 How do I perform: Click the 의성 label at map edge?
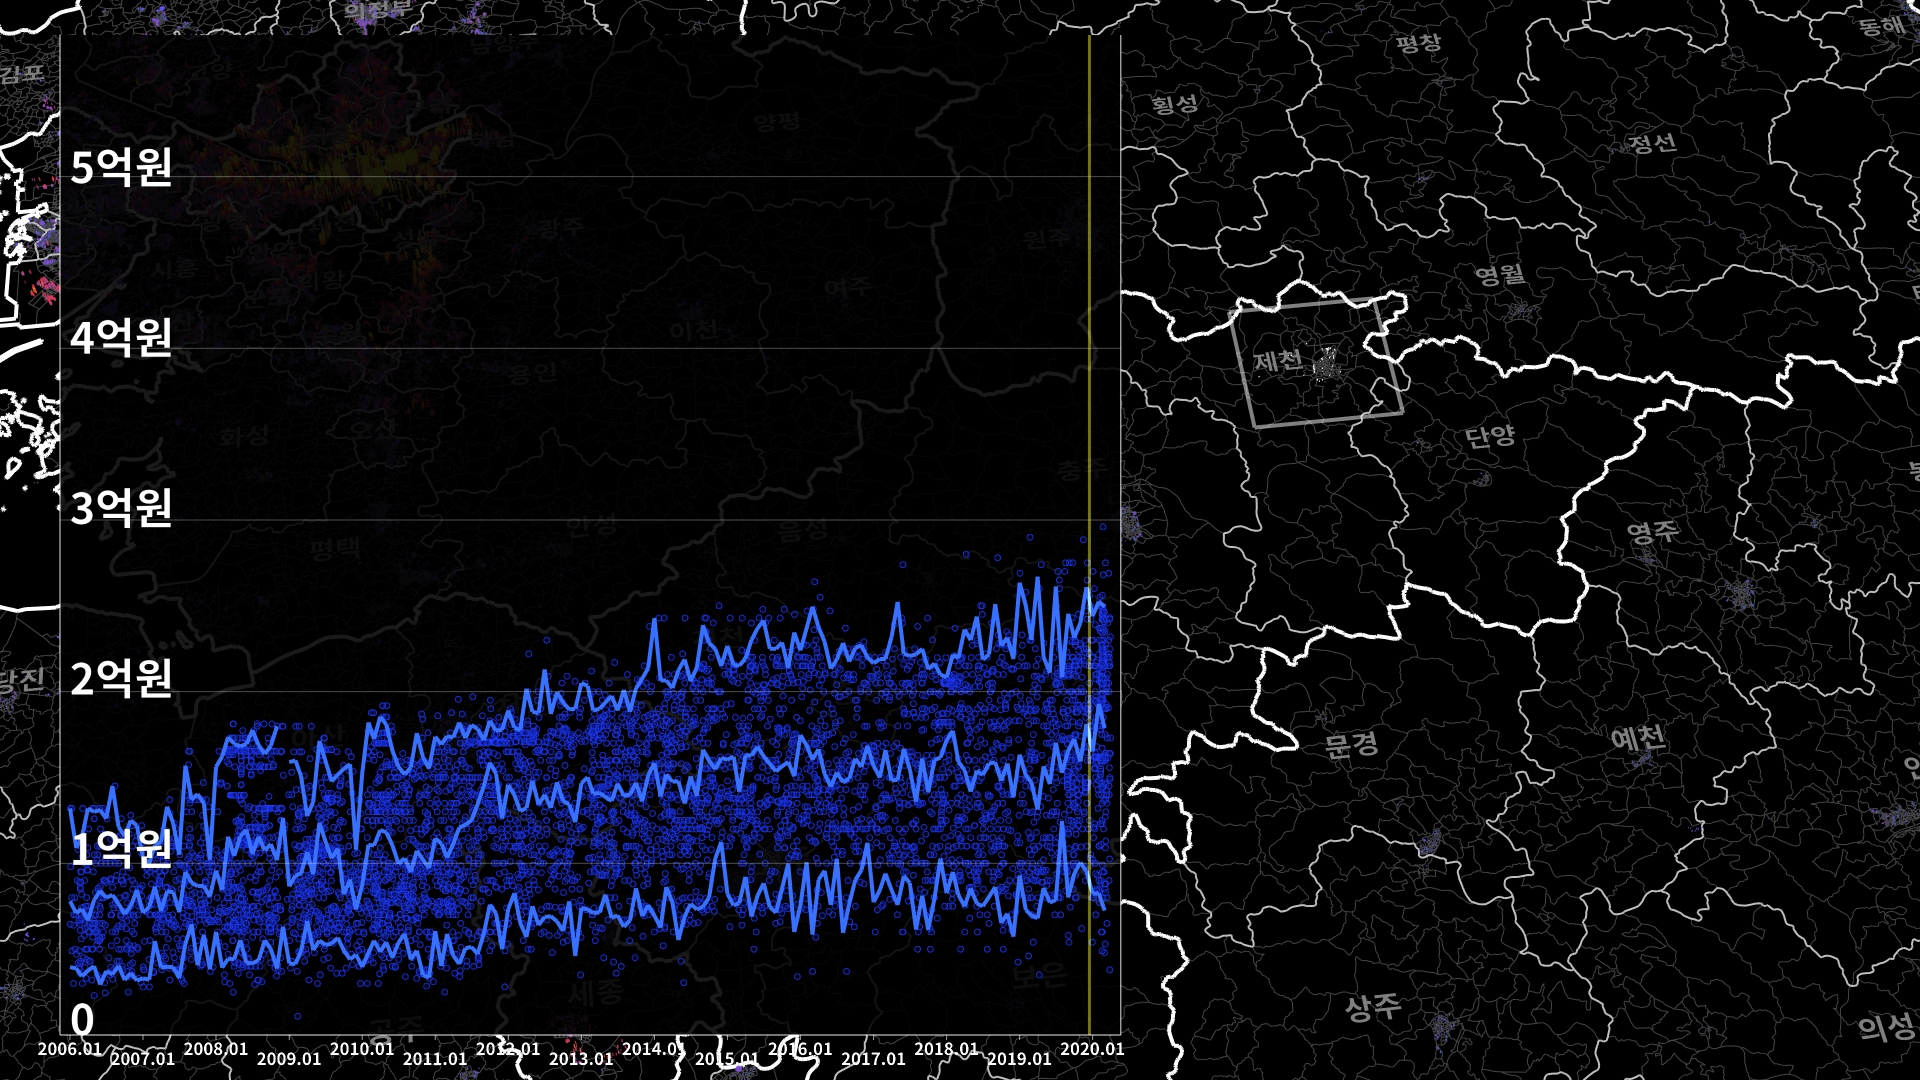click(1886, 1027)
